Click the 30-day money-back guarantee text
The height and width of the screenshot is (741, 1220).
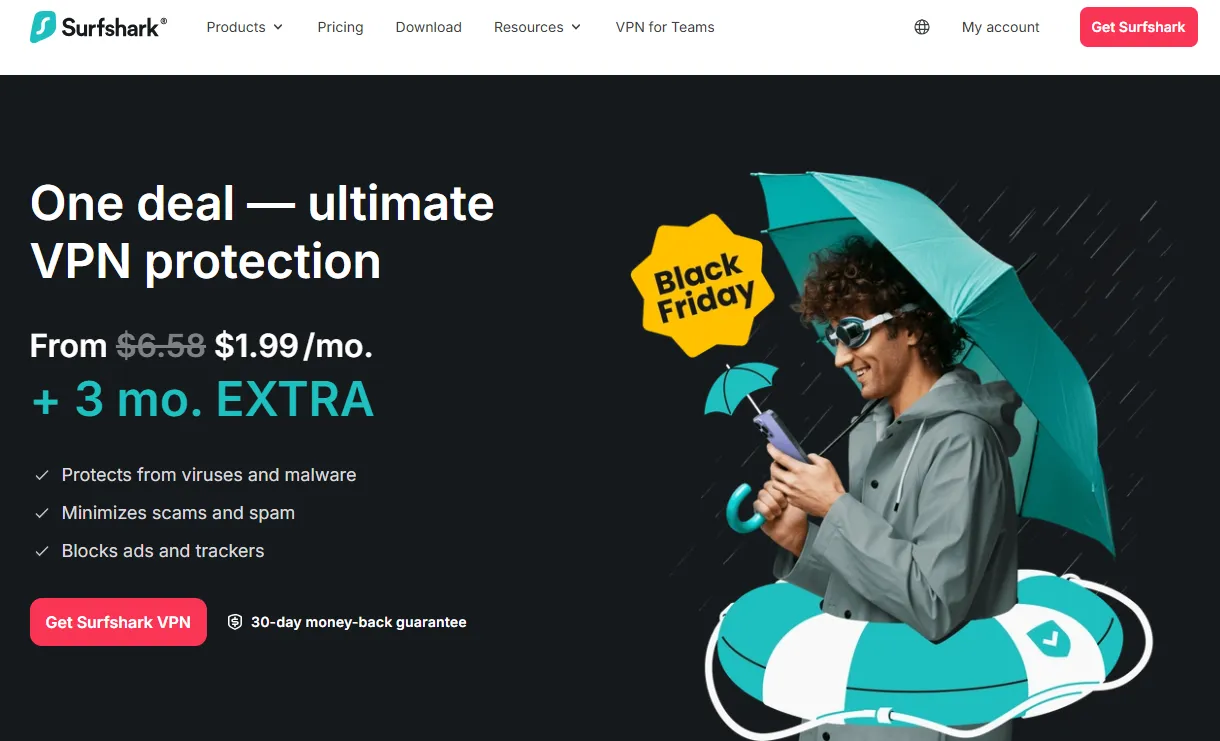[358, 622]
